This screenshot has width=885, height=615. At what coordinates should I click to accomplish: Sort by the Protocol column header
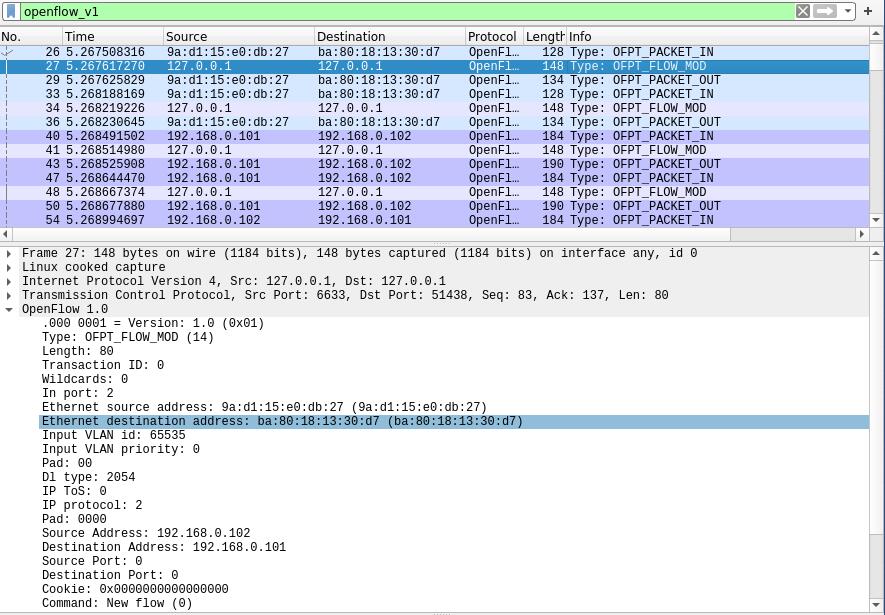tap(494, 37)
